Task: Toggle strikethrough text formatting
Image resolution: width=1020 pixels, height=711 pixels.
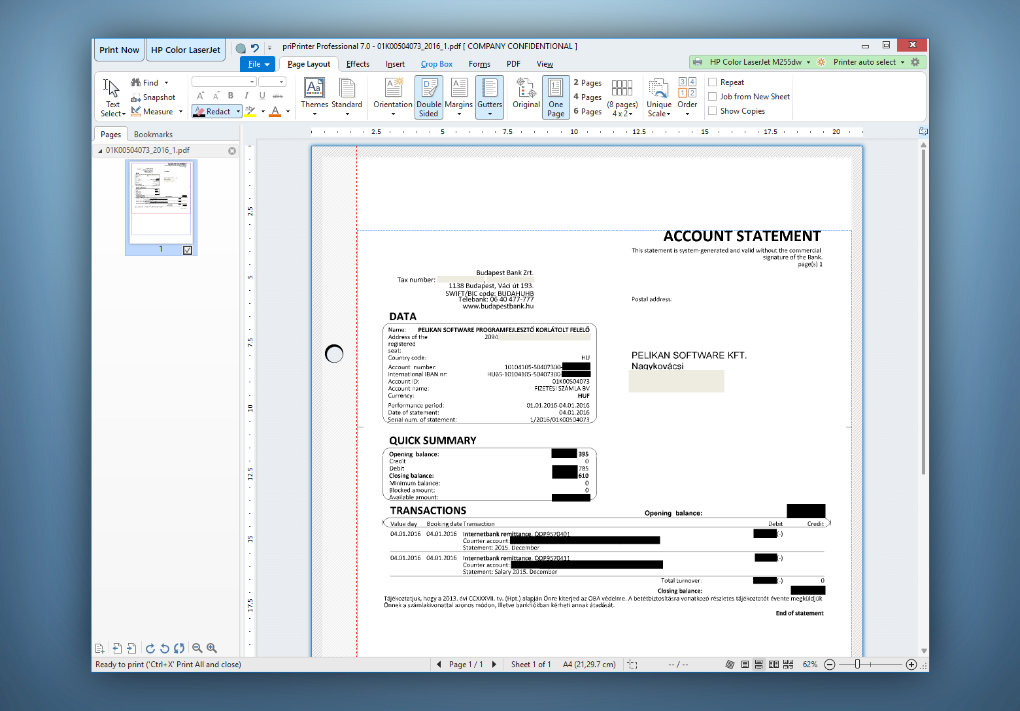Action: pyautogui.click(x=278, y=96)
